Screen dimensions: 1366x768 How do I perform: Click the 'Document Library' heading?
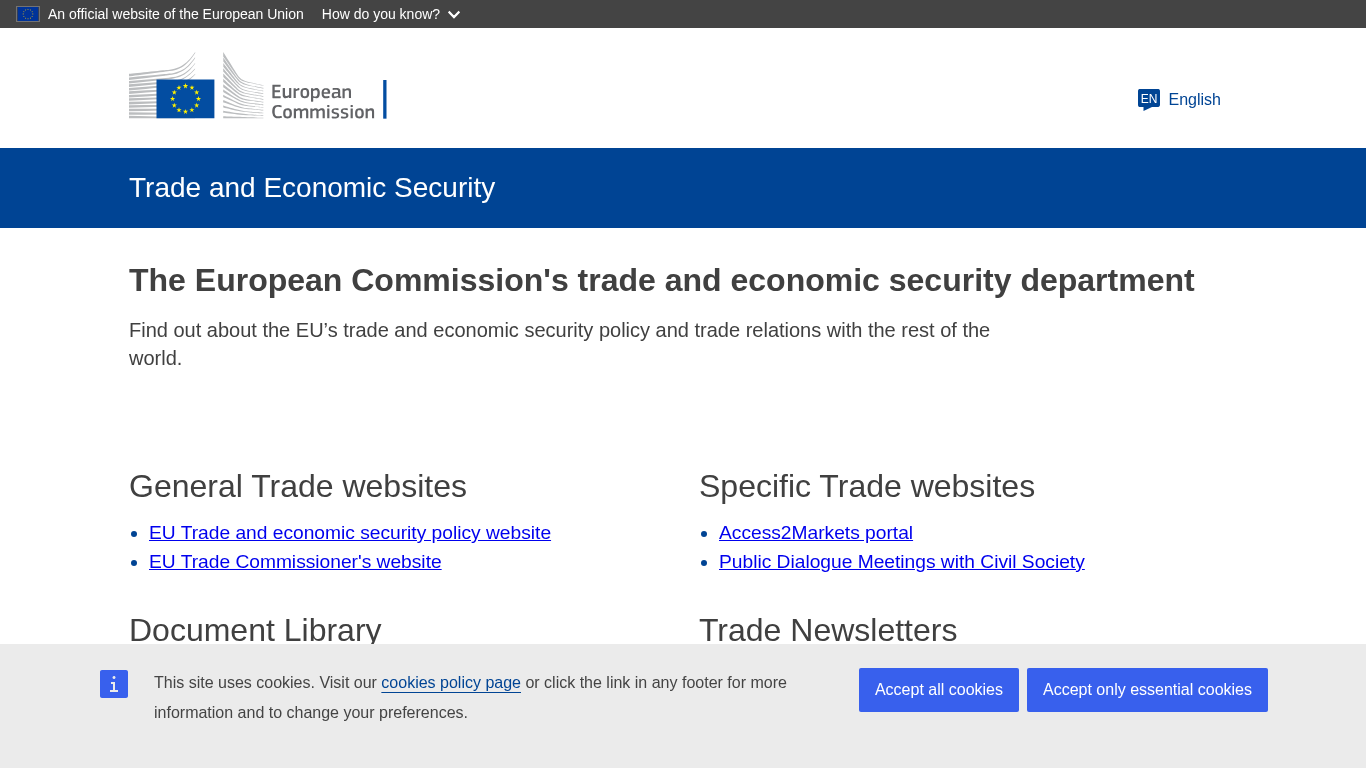(255, 630)
